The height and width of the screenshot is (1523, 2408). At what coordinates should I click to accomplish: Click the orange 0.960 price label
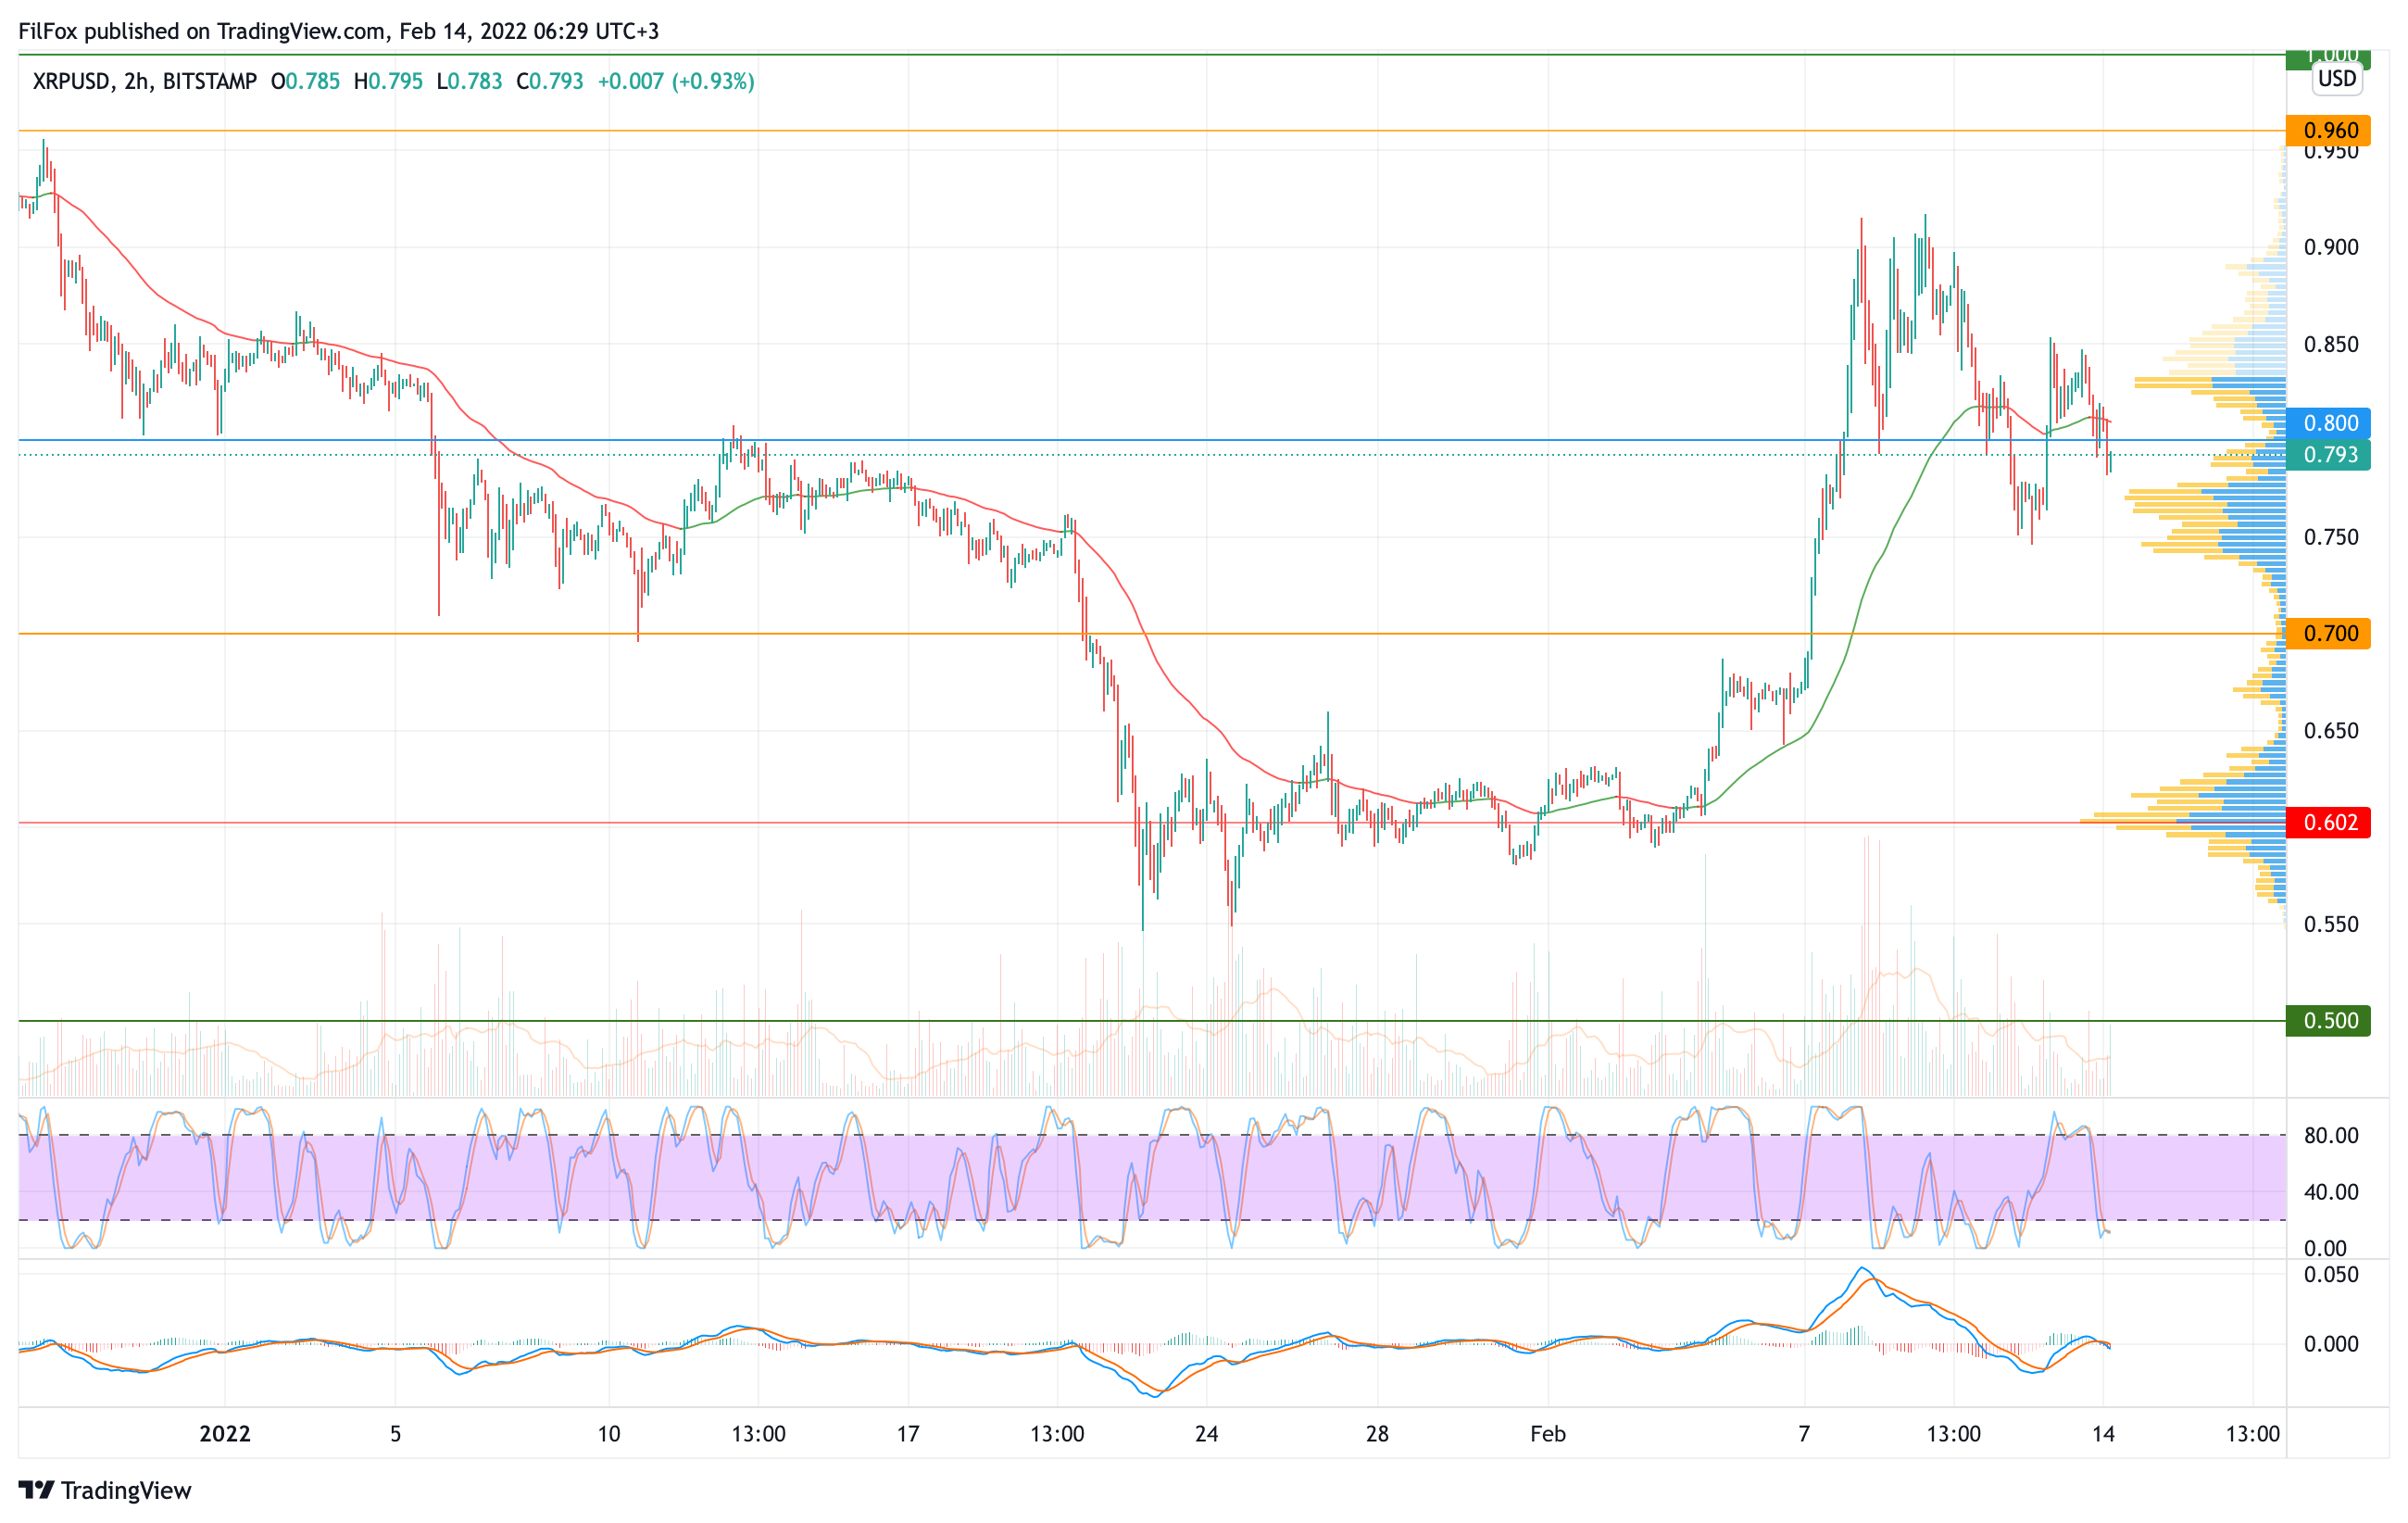2328,131
